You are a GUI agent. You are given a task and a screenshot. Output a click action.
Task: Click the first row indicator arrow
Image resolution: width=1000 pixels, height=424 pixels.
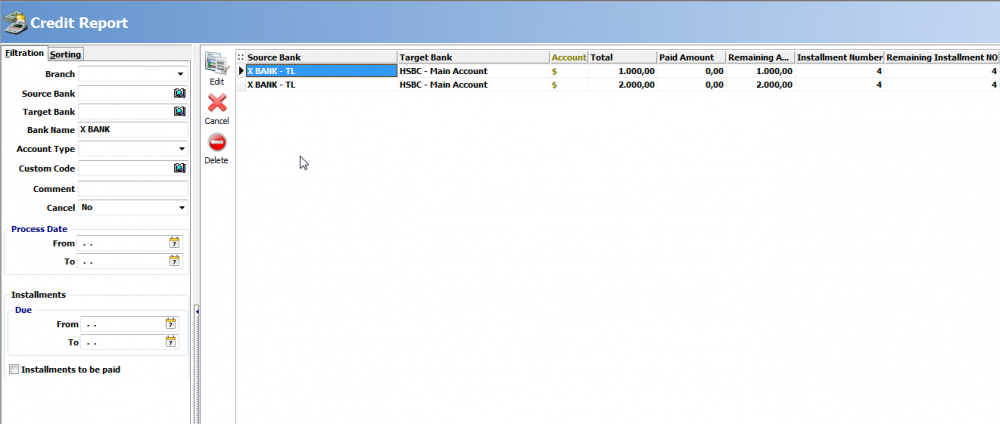(x=241, y=71)
